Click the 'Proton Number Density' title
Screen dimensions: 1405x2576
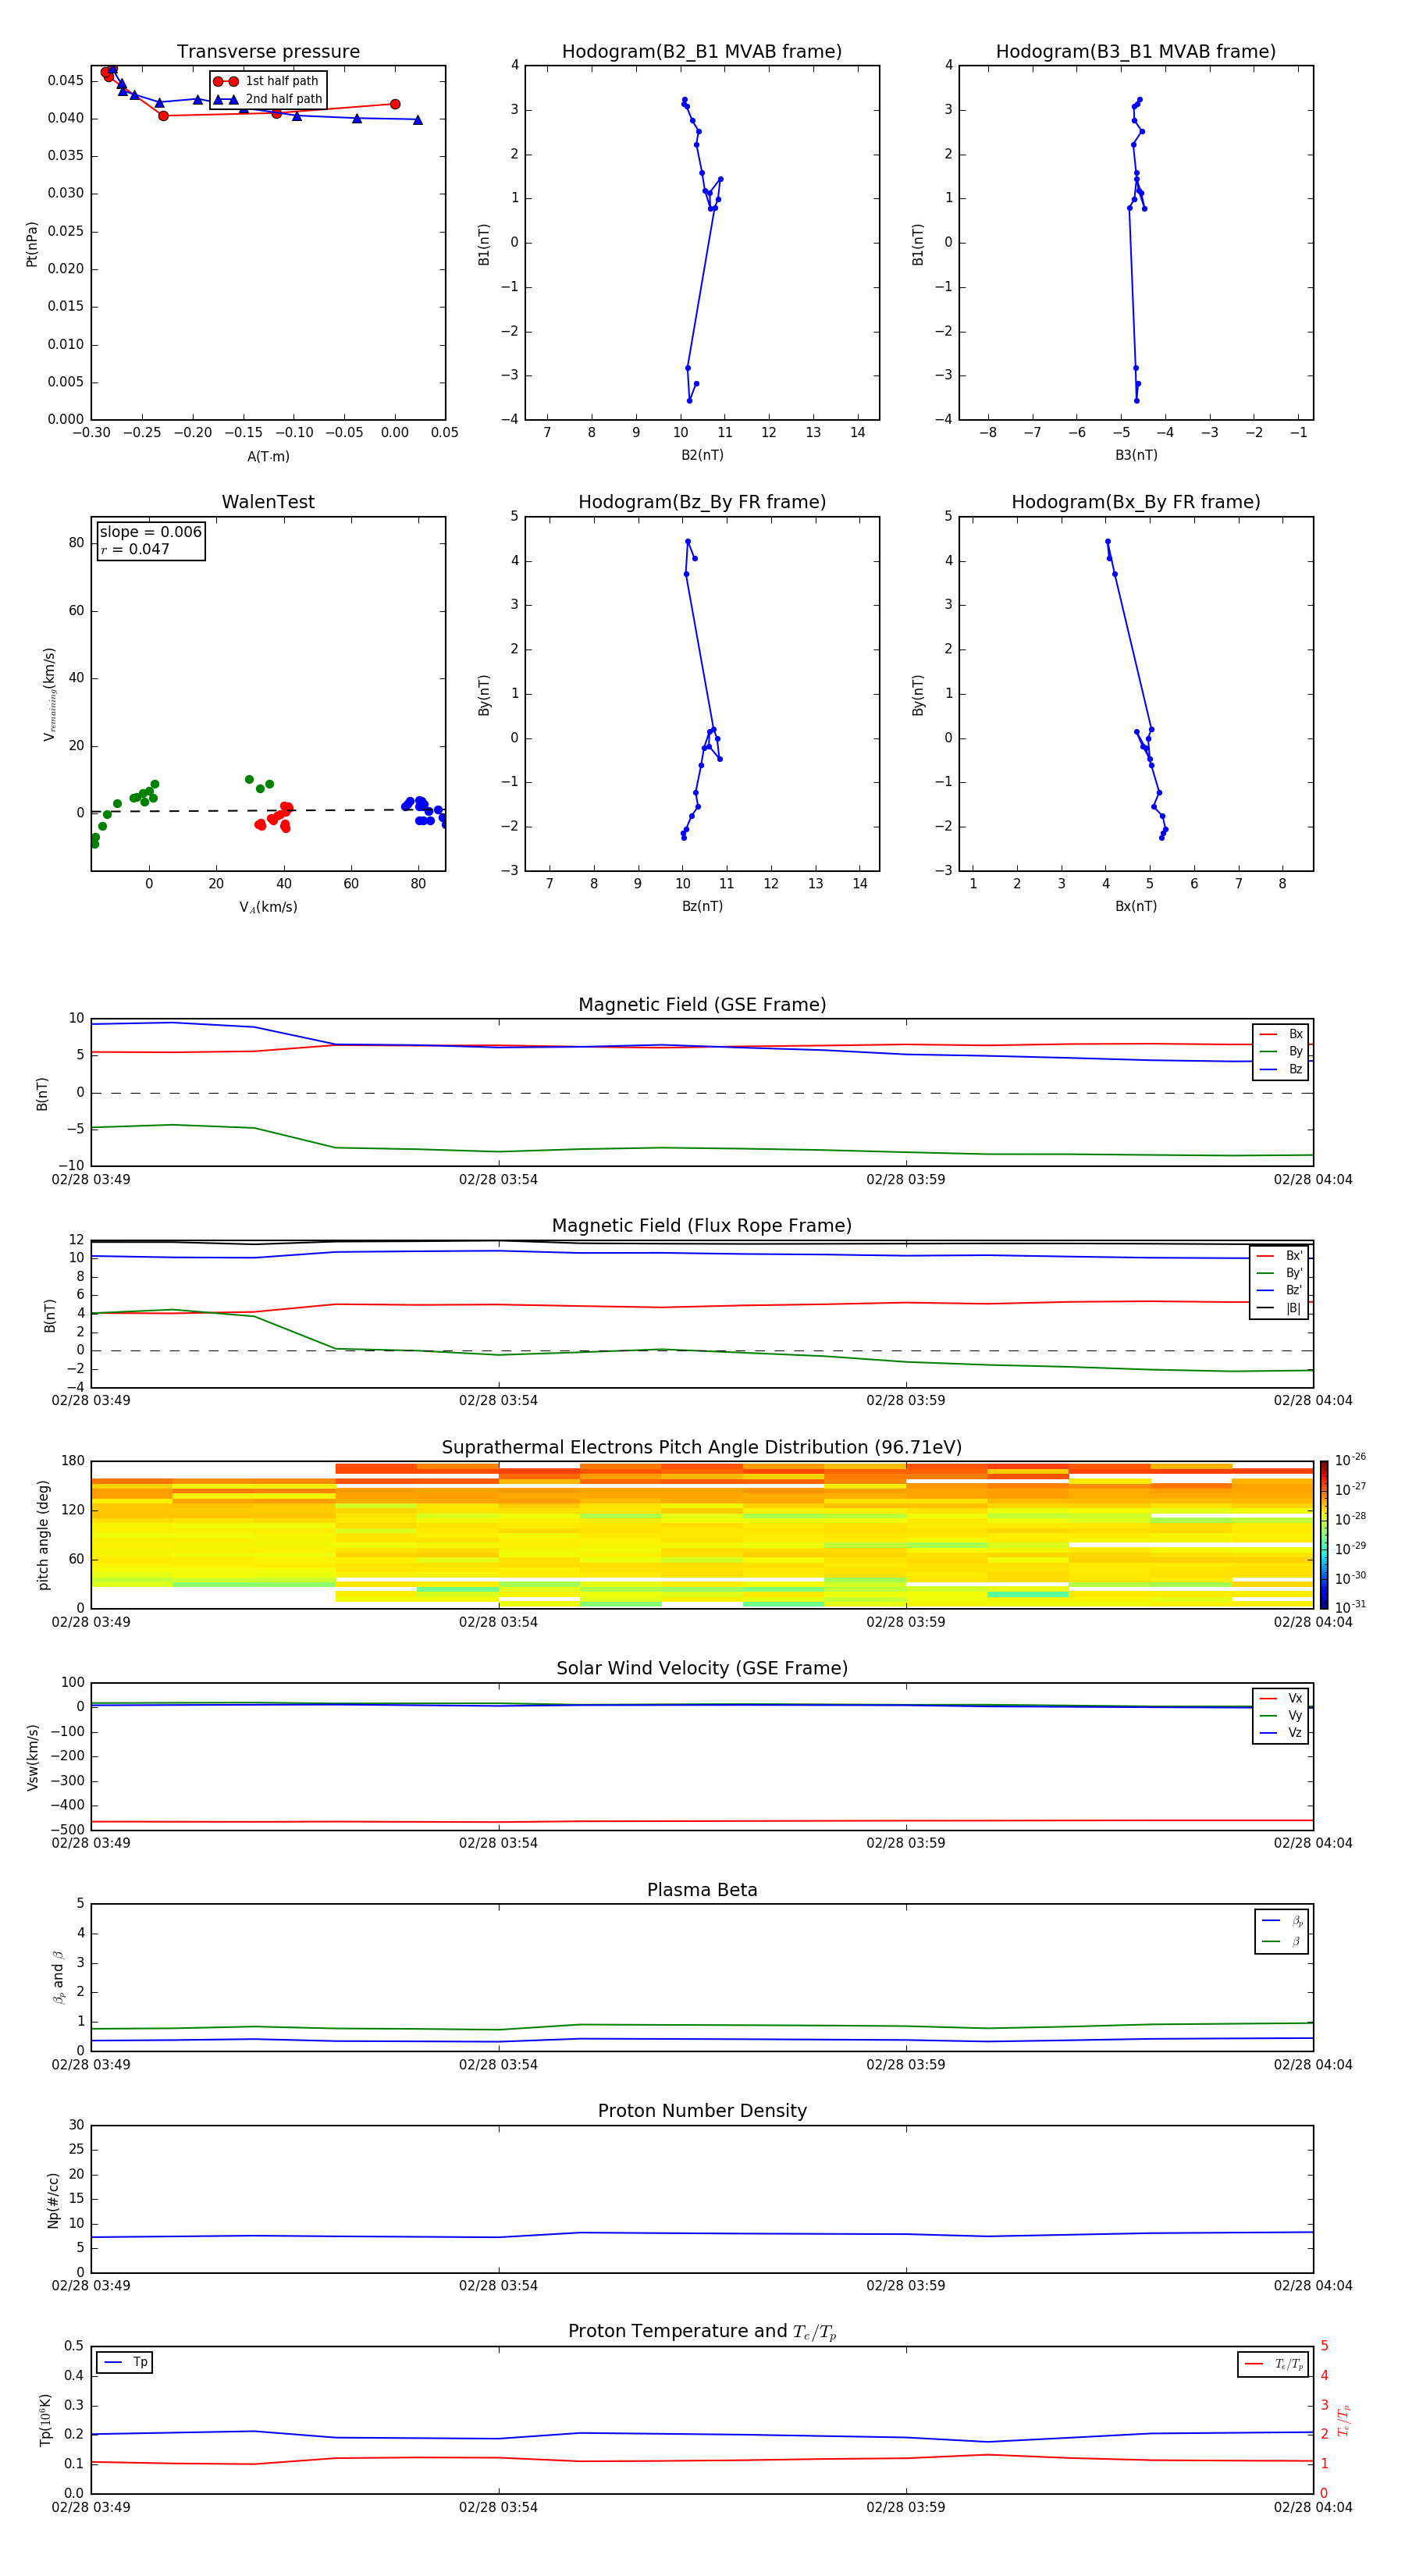pos(702,2111)
